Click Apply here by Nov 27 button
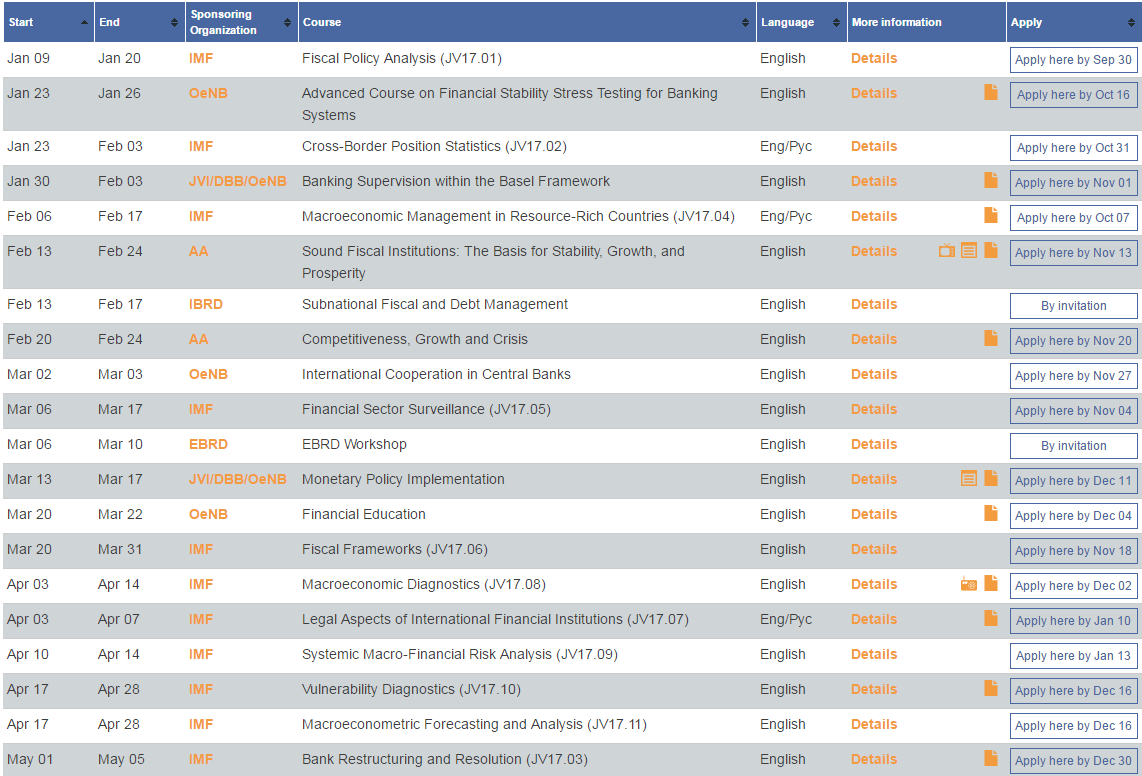 point(1074,376)
